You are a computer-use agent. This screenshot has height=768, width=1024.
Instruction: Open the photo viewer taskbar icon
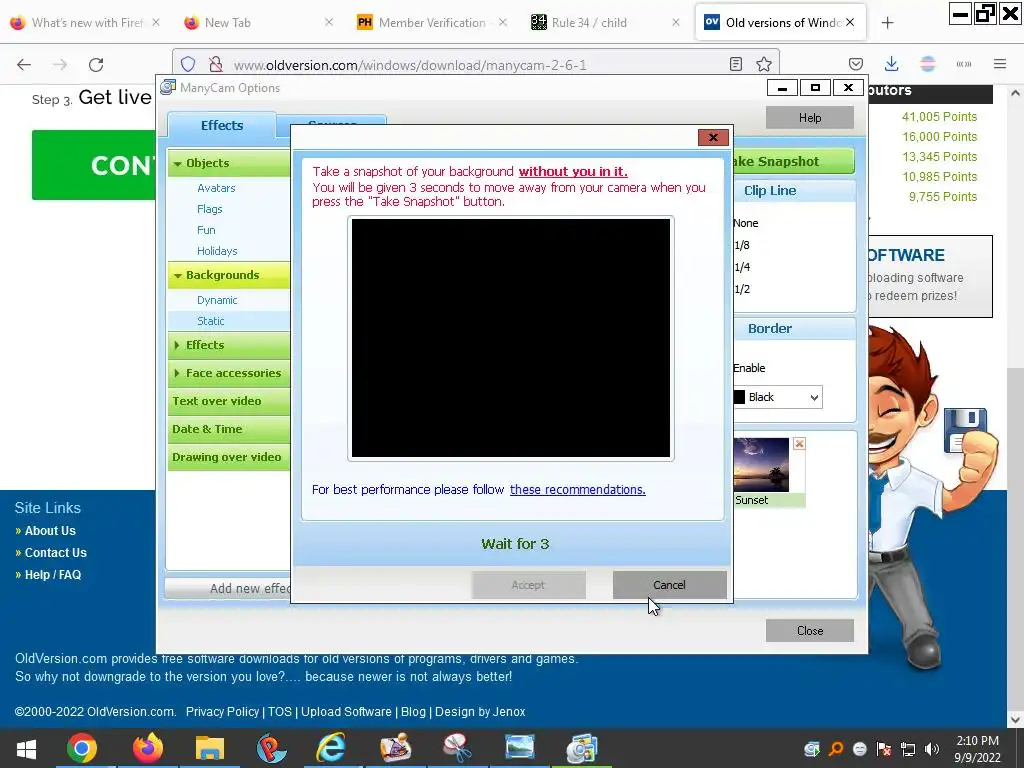[520, 748]
